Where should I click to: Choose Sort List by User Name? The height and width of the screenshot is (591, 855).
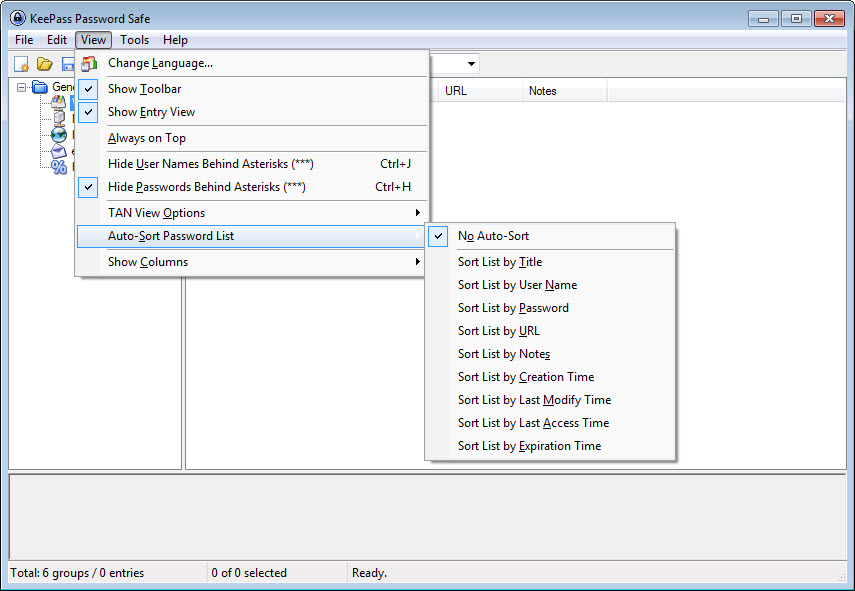tap(550, 285)
